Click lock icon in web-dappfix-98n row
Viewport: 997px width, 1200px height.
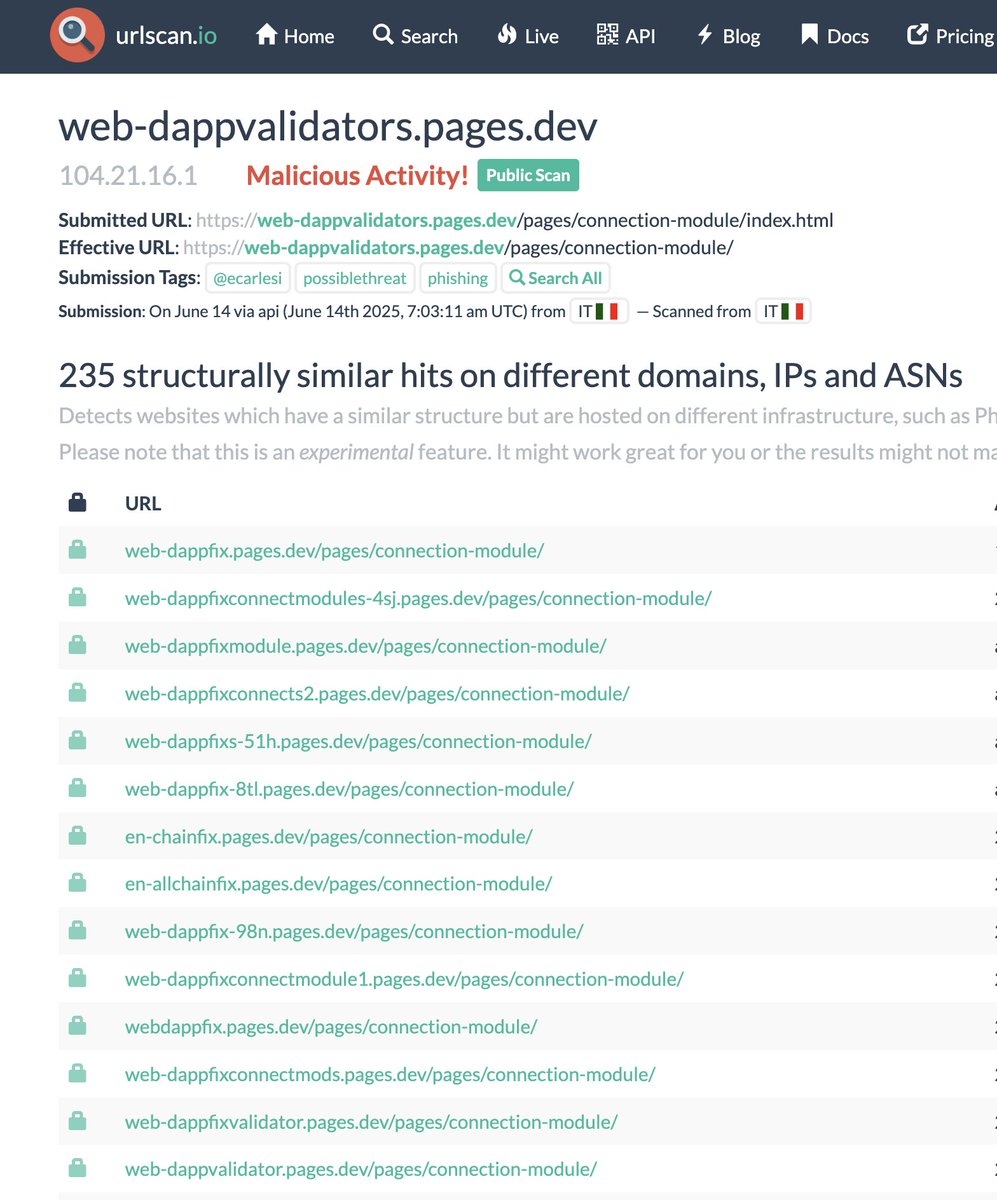coord(77,930)
